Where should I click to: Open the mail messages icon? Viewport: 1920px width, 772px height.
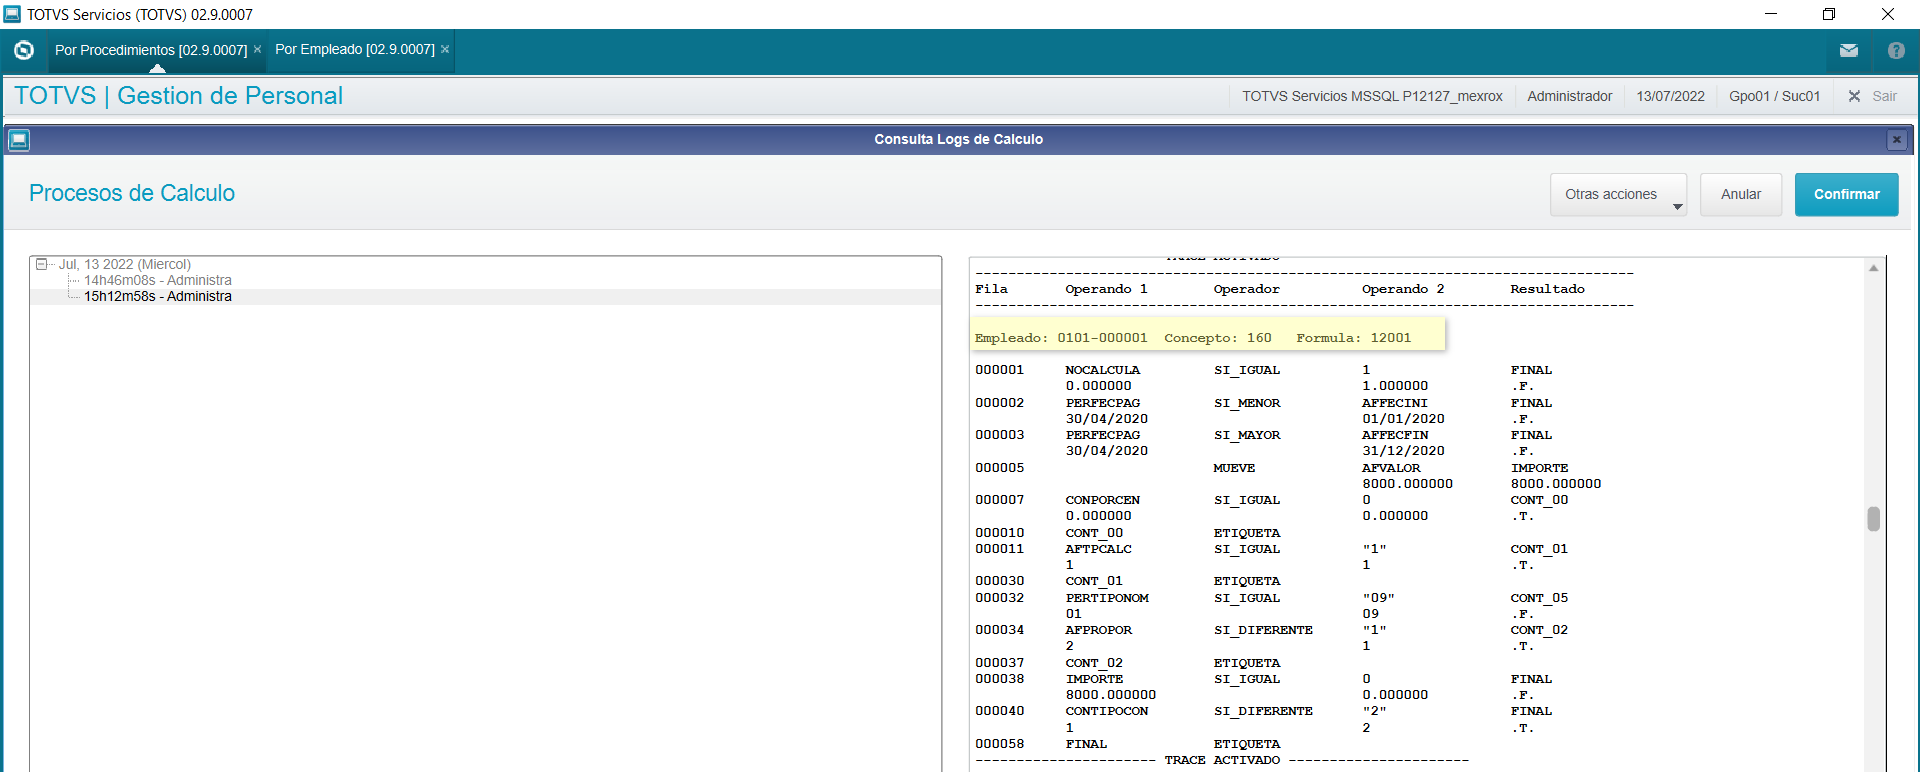(x=1848, y=50)
